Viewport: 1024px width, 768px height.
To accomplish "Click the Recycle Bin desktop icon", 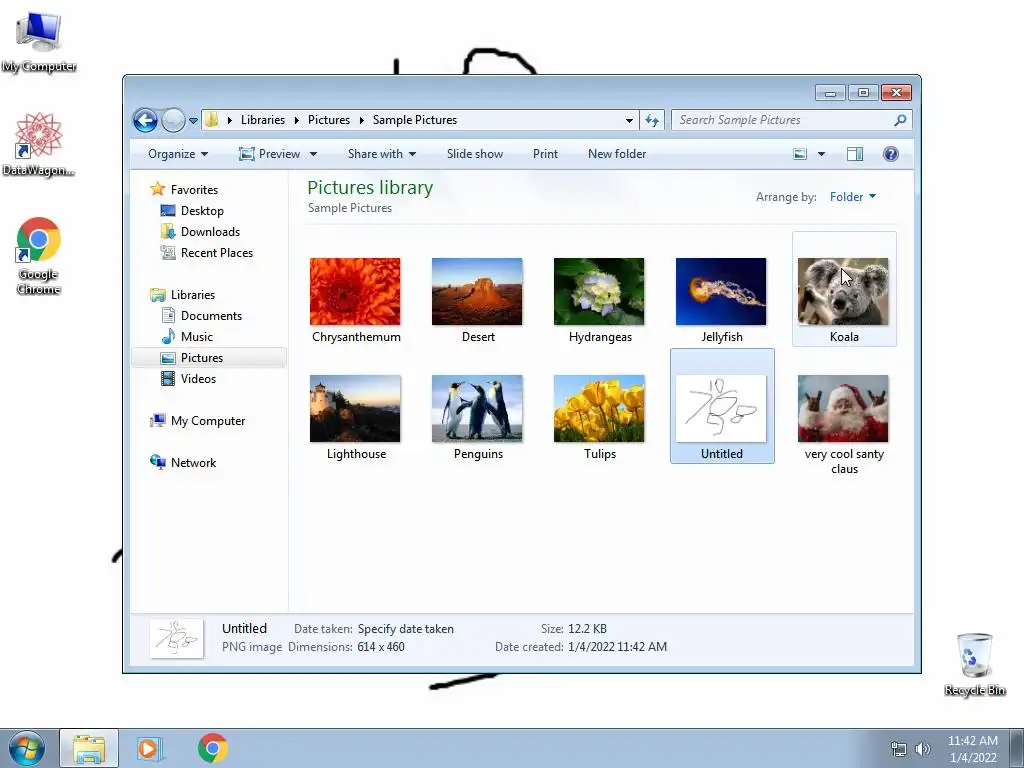I will click(975, 664).
